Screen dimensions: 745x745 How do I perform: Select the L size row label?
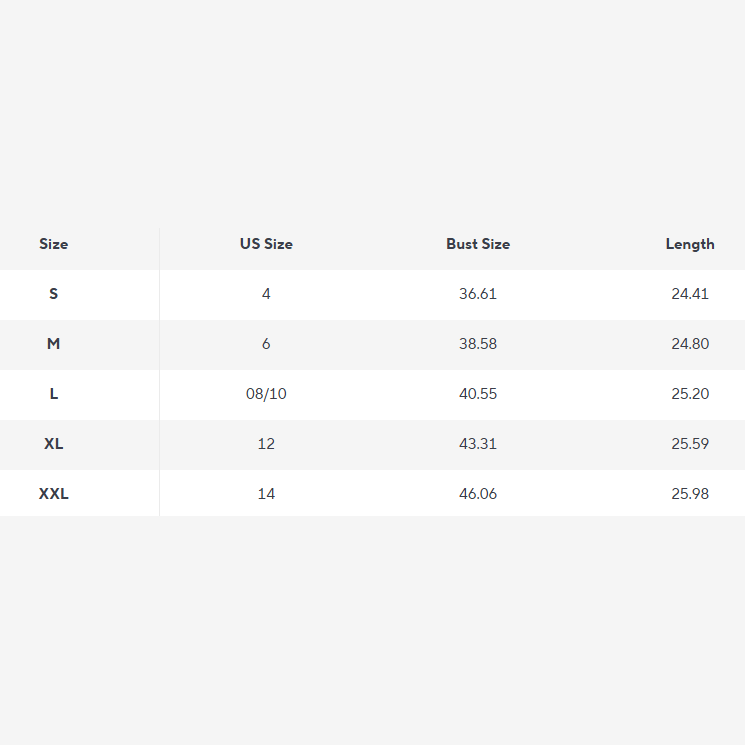(x=54, y=394)
